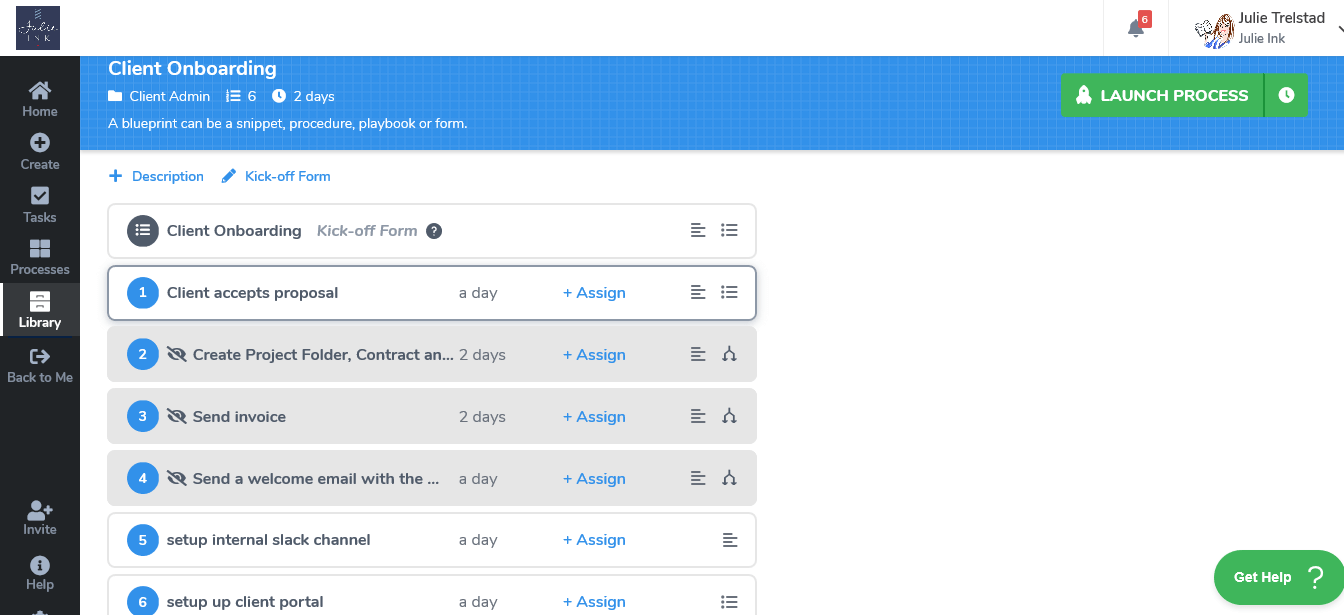Click the Julie Ink logo
This screenshot has height=615, width=1344.
click(38, 28)
